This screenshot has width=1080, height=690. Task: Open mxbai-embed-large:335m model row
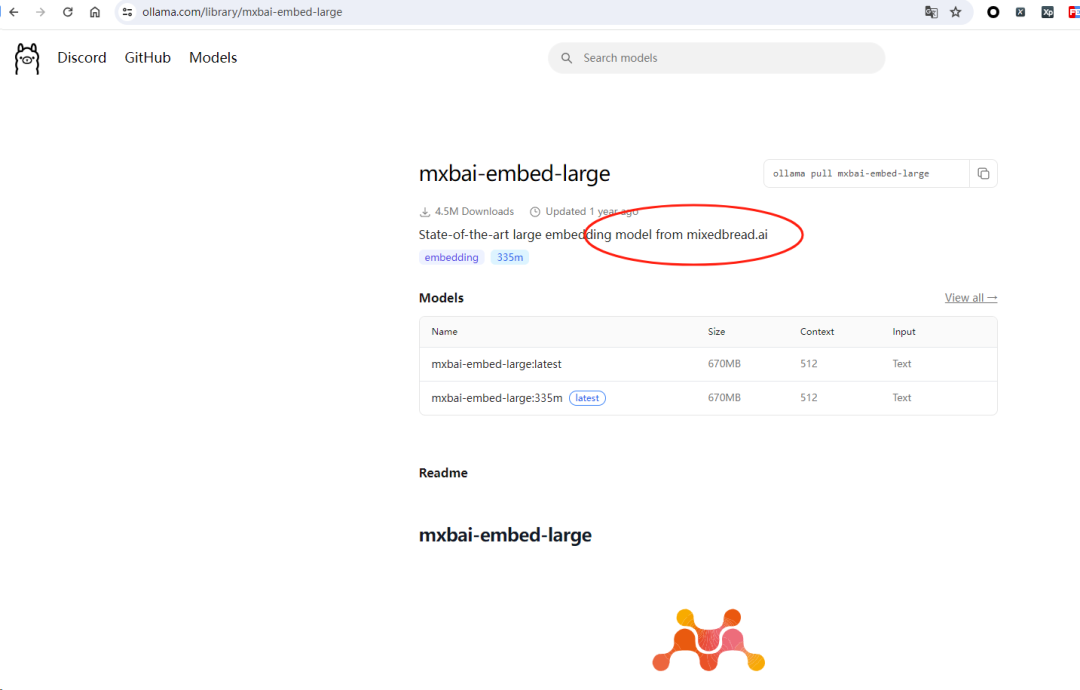point(708,397)
